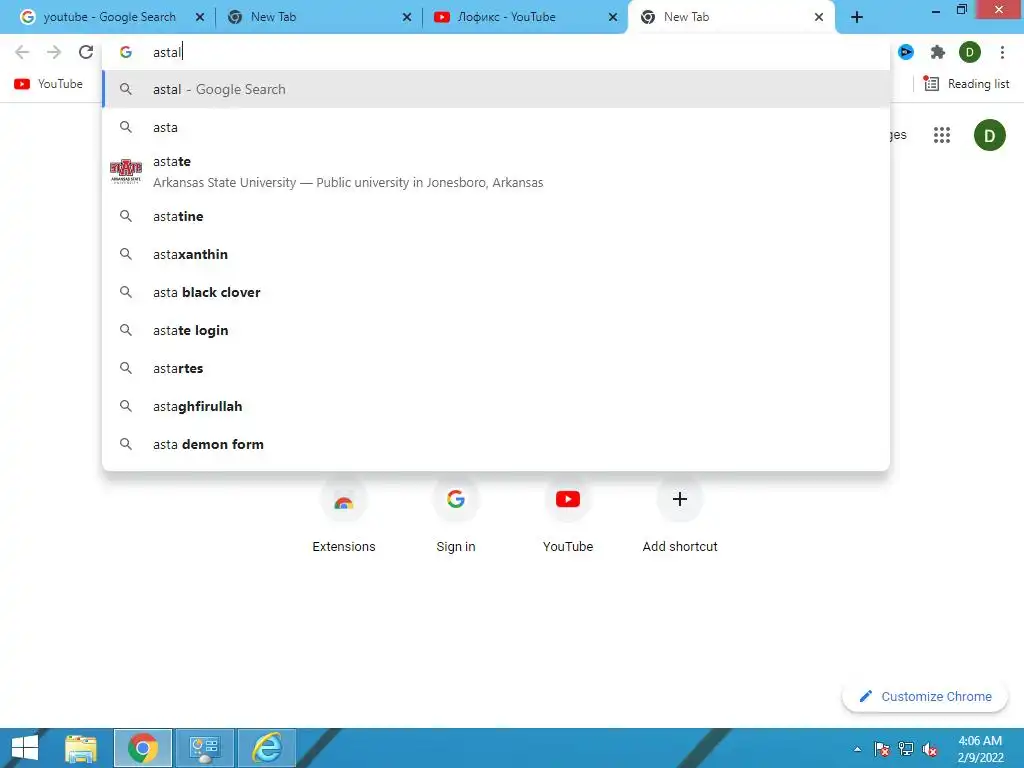This screenshot has width=1024, height=768.
Task: Click Customize Chrome button
Action: (x=925, y=696)
